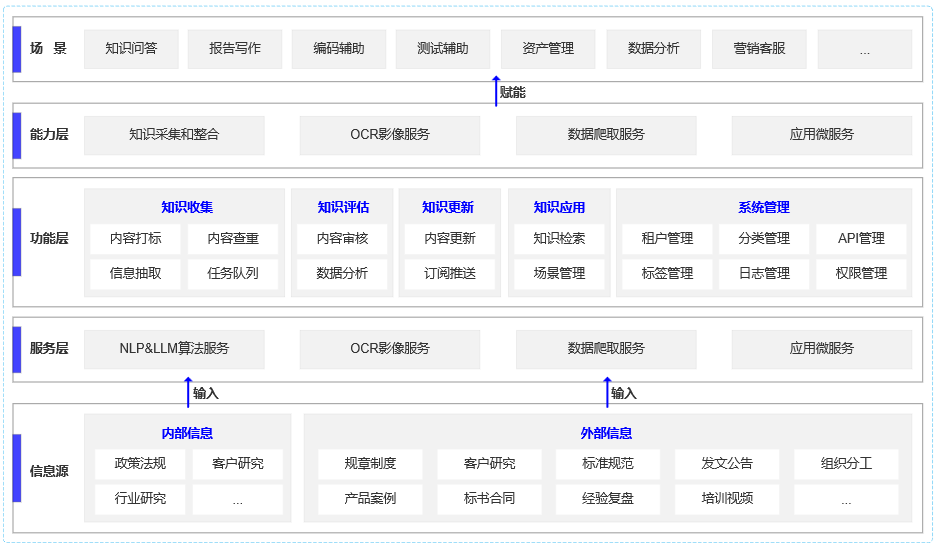936x545 pixels.
Task: Click the API管理 box
Action: click(x=861, y=239)
